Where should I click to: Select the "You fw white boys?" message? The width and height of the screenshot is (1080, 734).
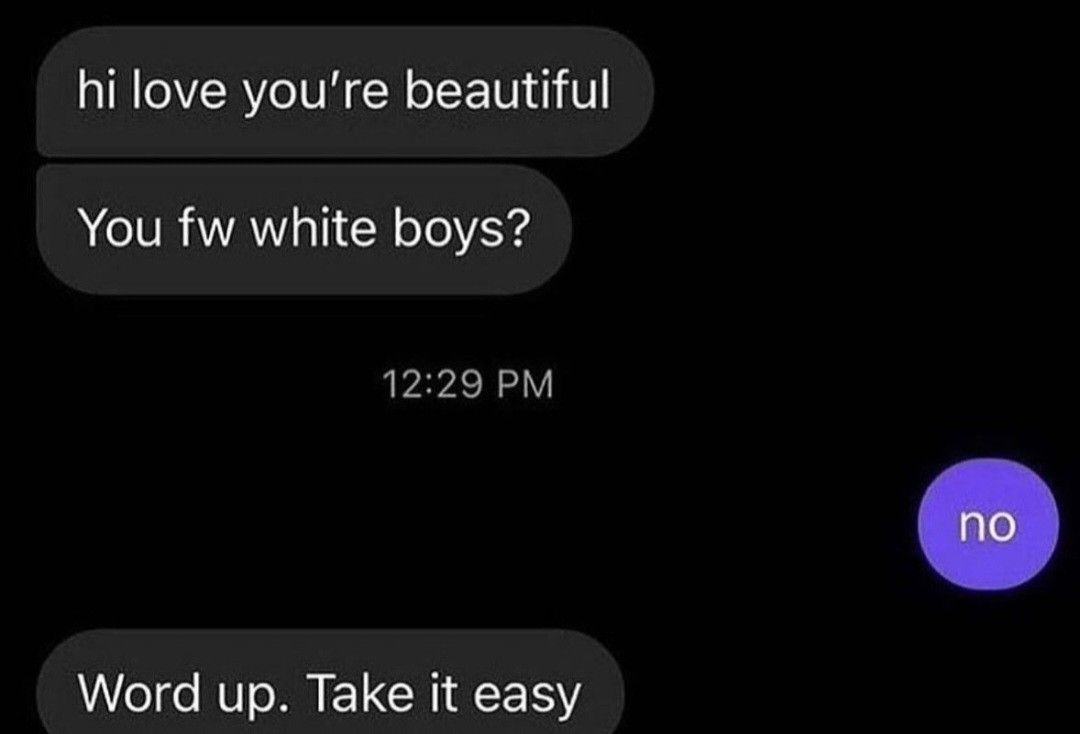304,229
